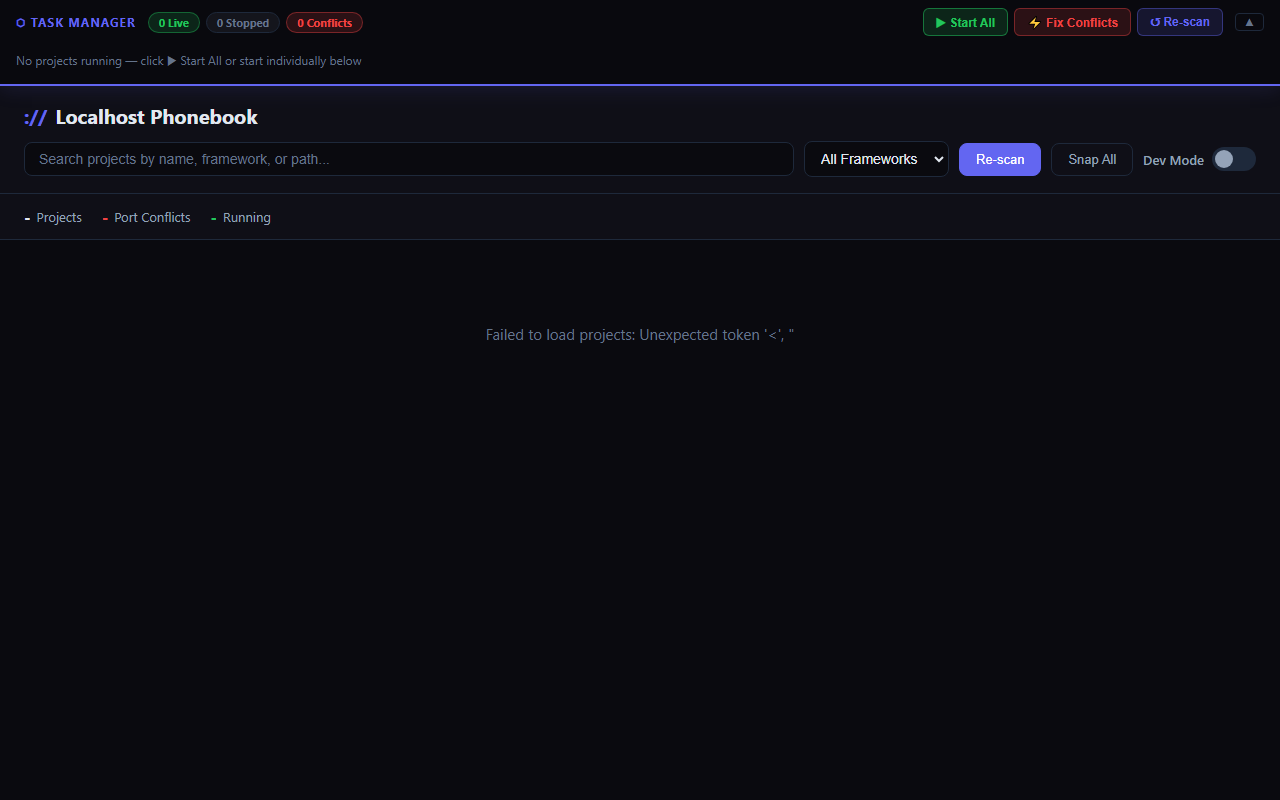
Task: Click the 0 Live status pill
Action: [173, 22]
